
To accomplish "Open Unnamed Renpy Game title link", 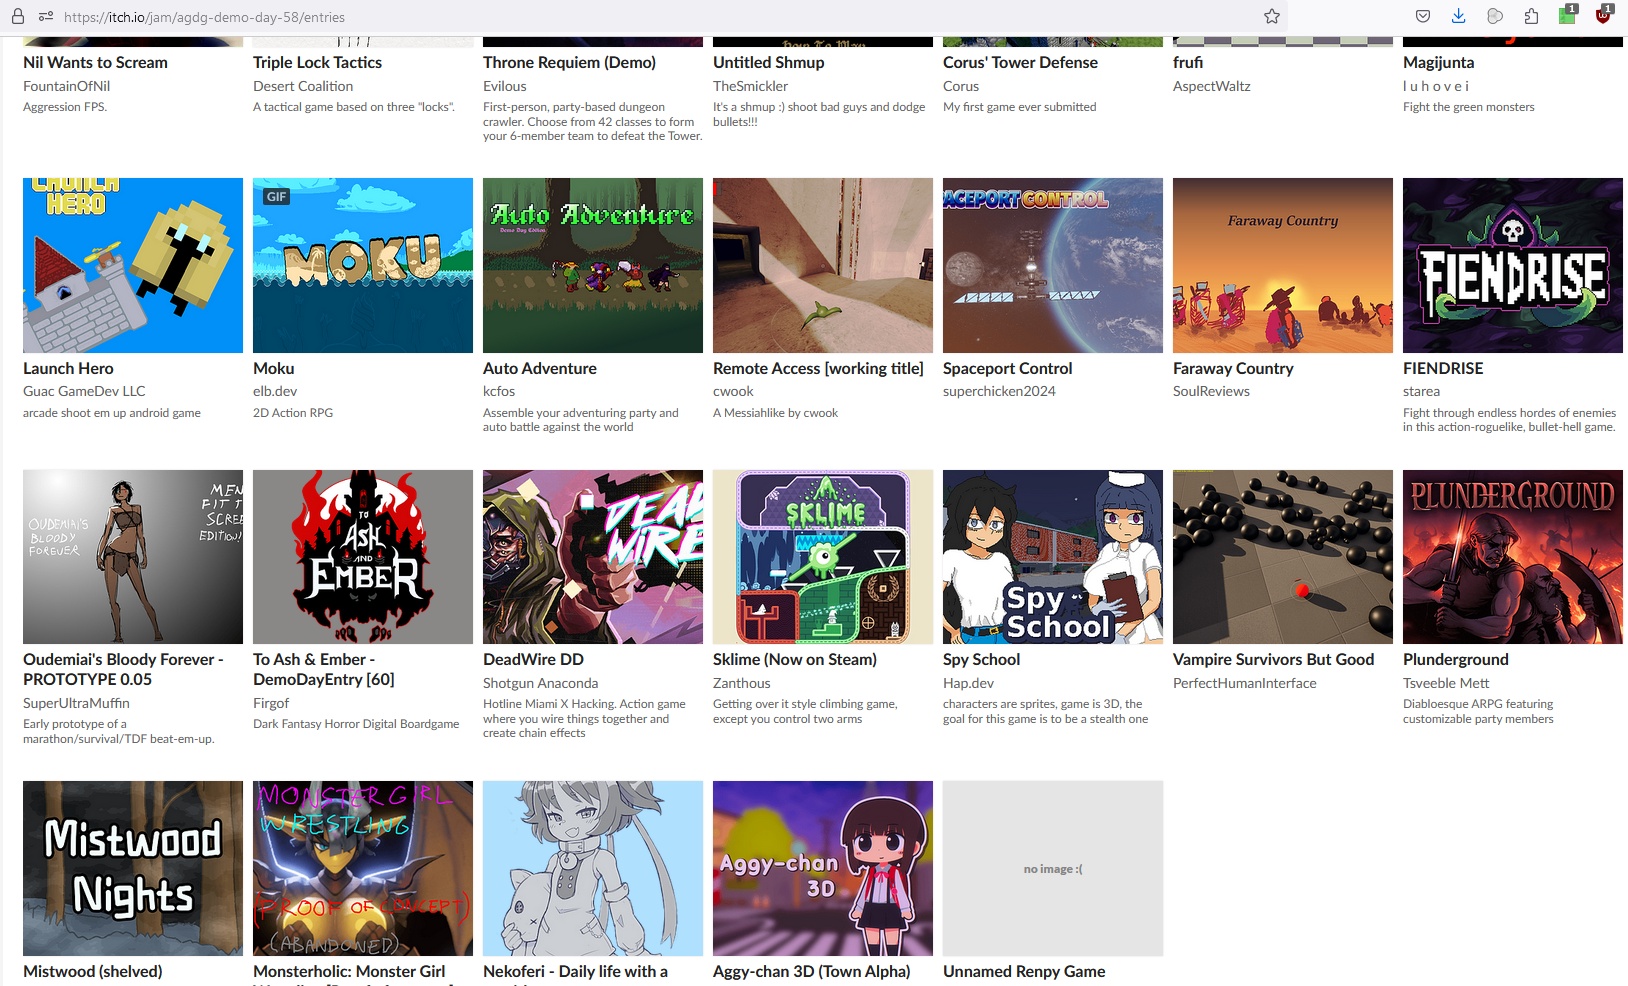I will point(1024,971).
